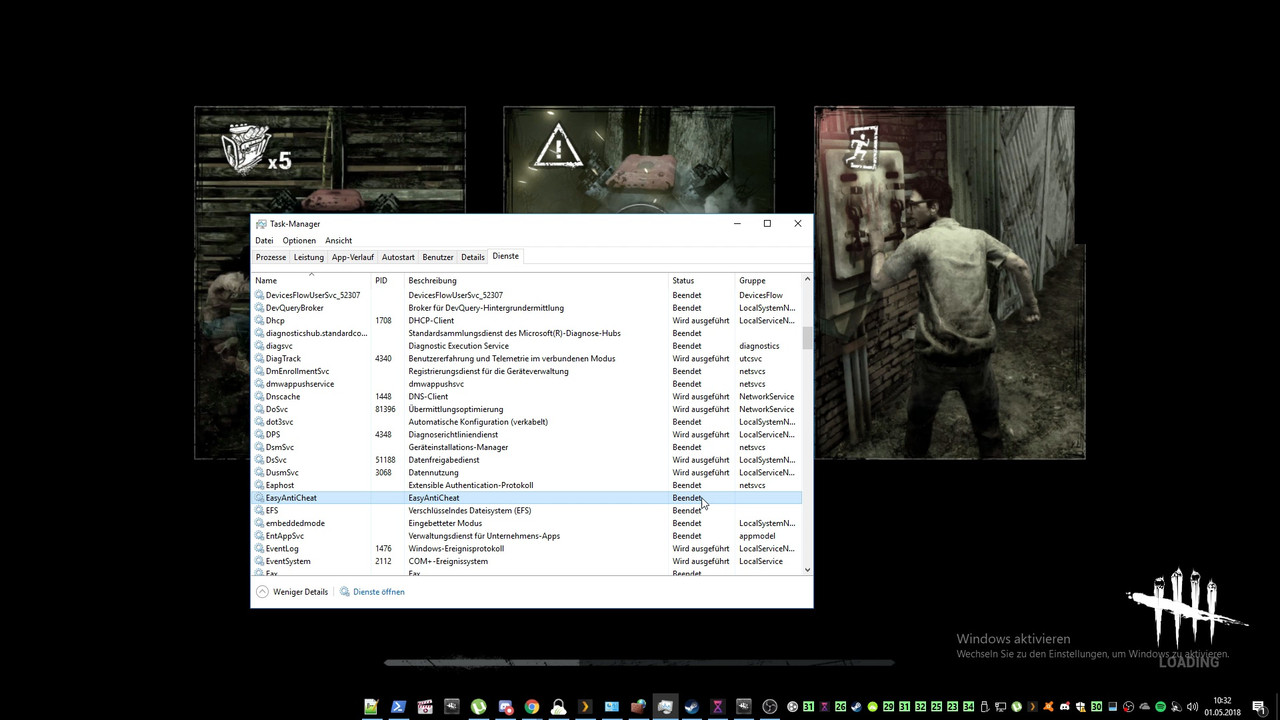
Task: Sort by Beschreibung column header
Action: (537, 281)
